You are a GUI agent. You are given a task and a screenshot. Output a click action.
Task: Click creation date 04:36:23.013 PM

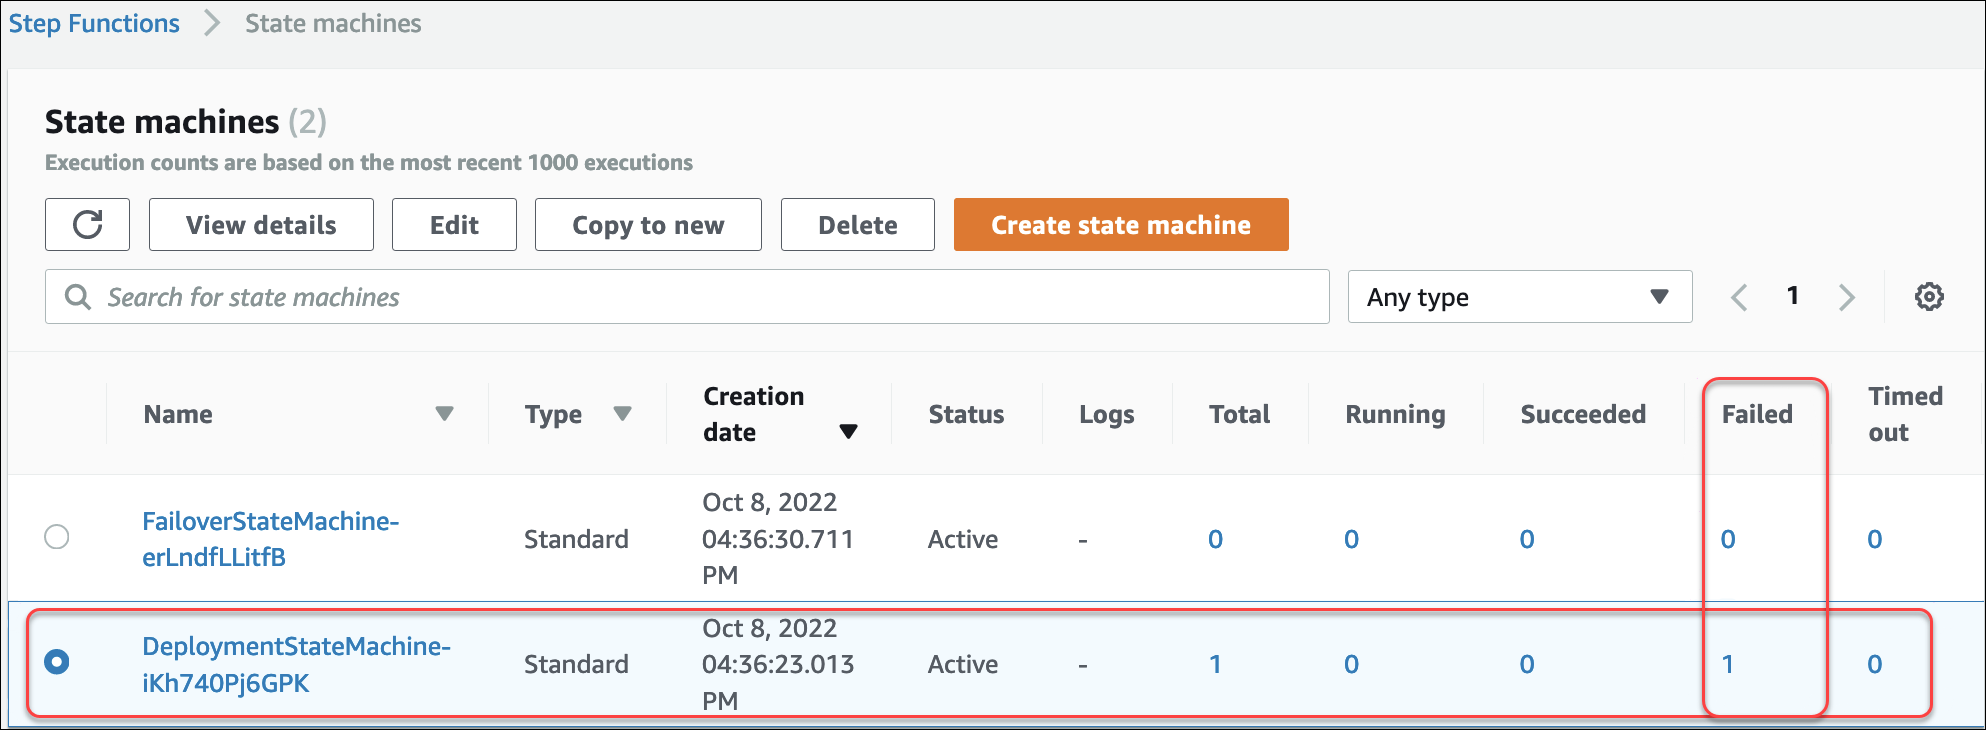778,664
